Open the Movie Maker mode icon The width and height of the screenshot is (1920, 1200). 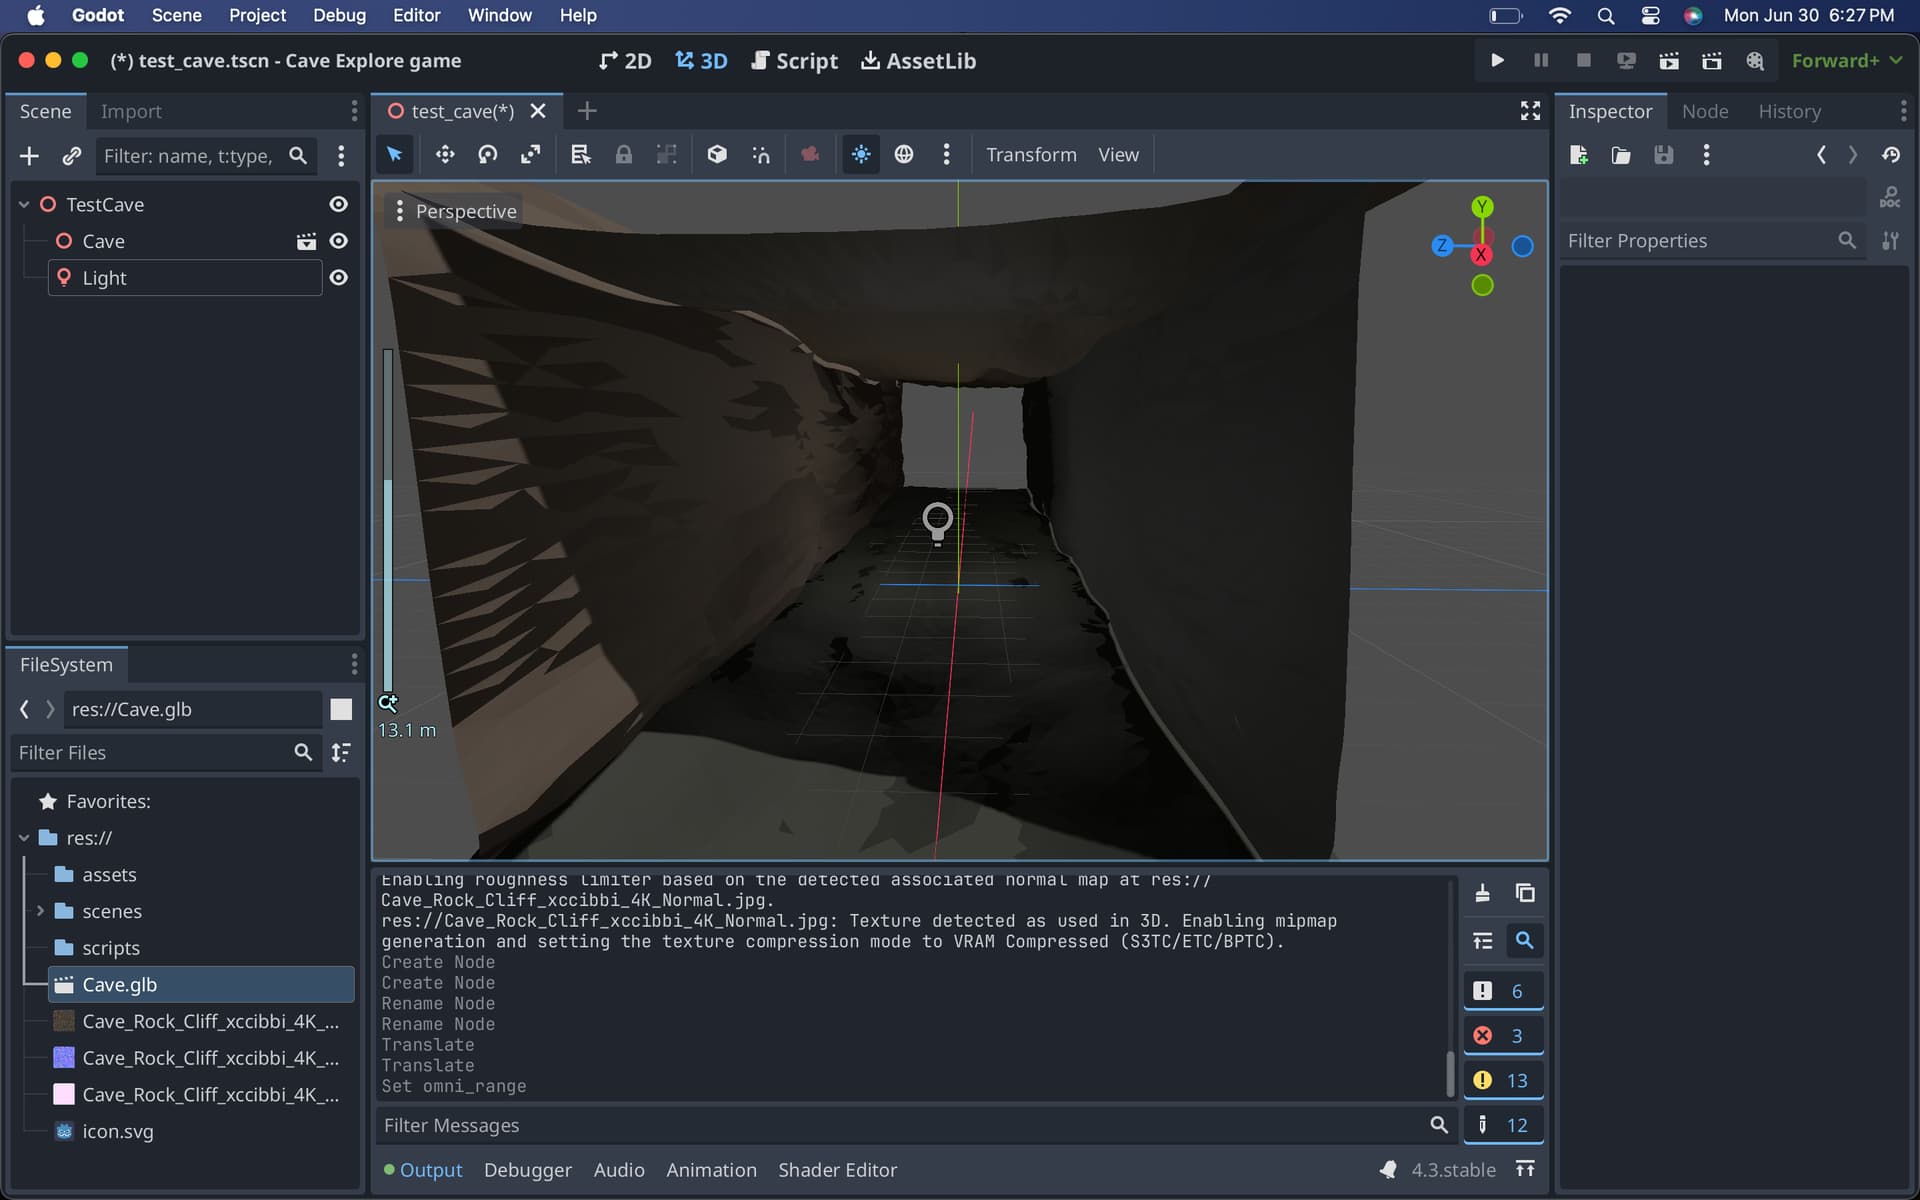coord(1755,61)
